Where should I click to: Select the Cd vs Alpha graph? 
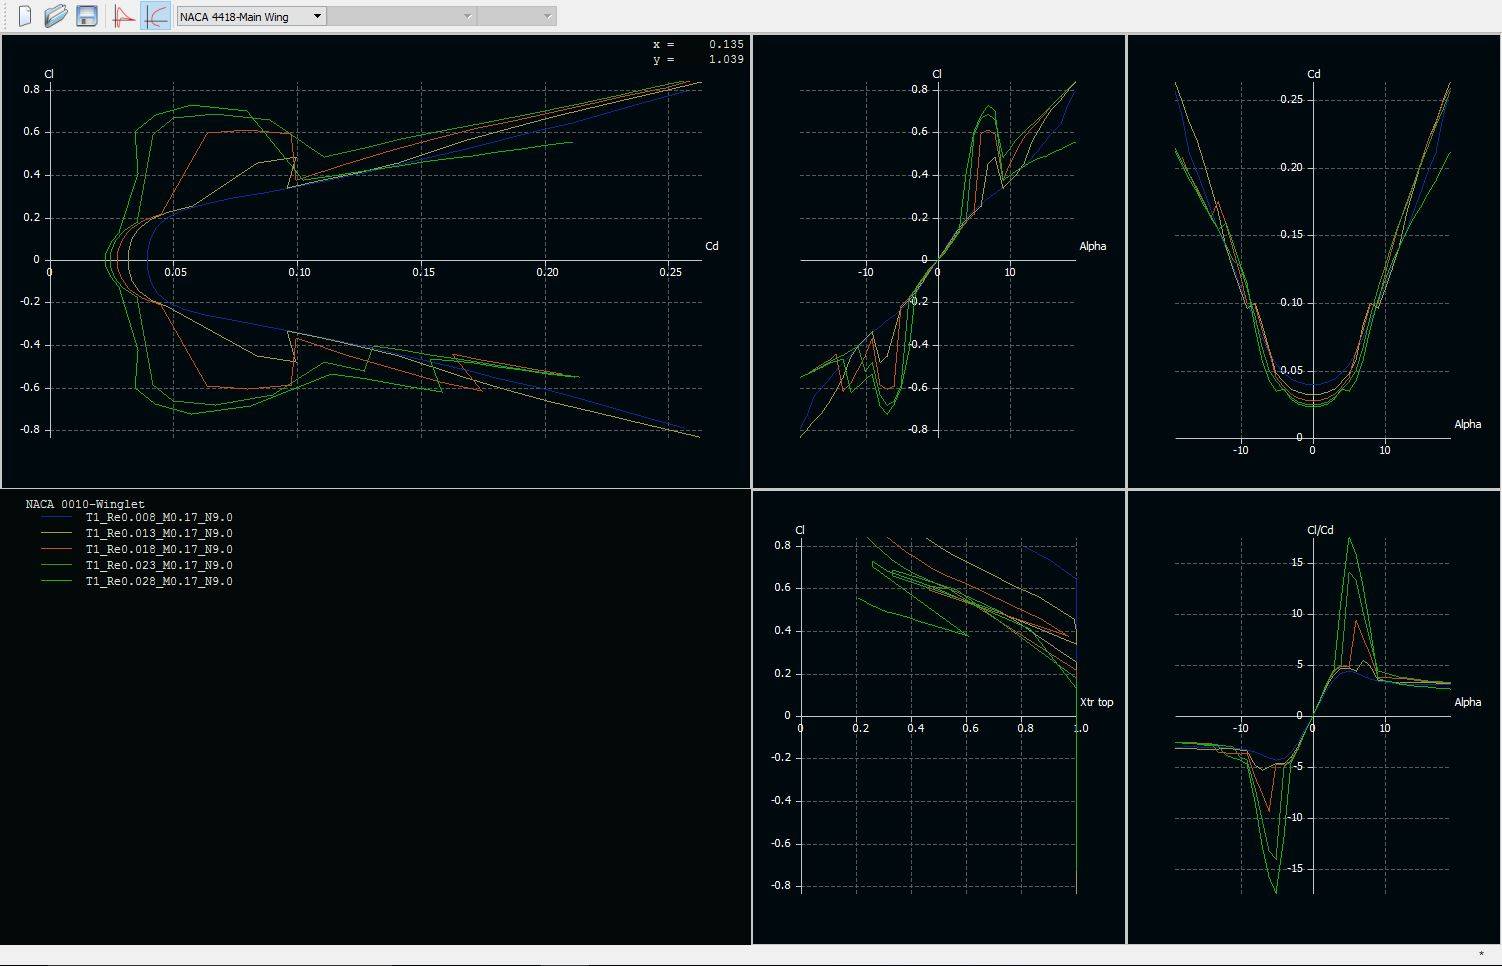(1313, 260)
